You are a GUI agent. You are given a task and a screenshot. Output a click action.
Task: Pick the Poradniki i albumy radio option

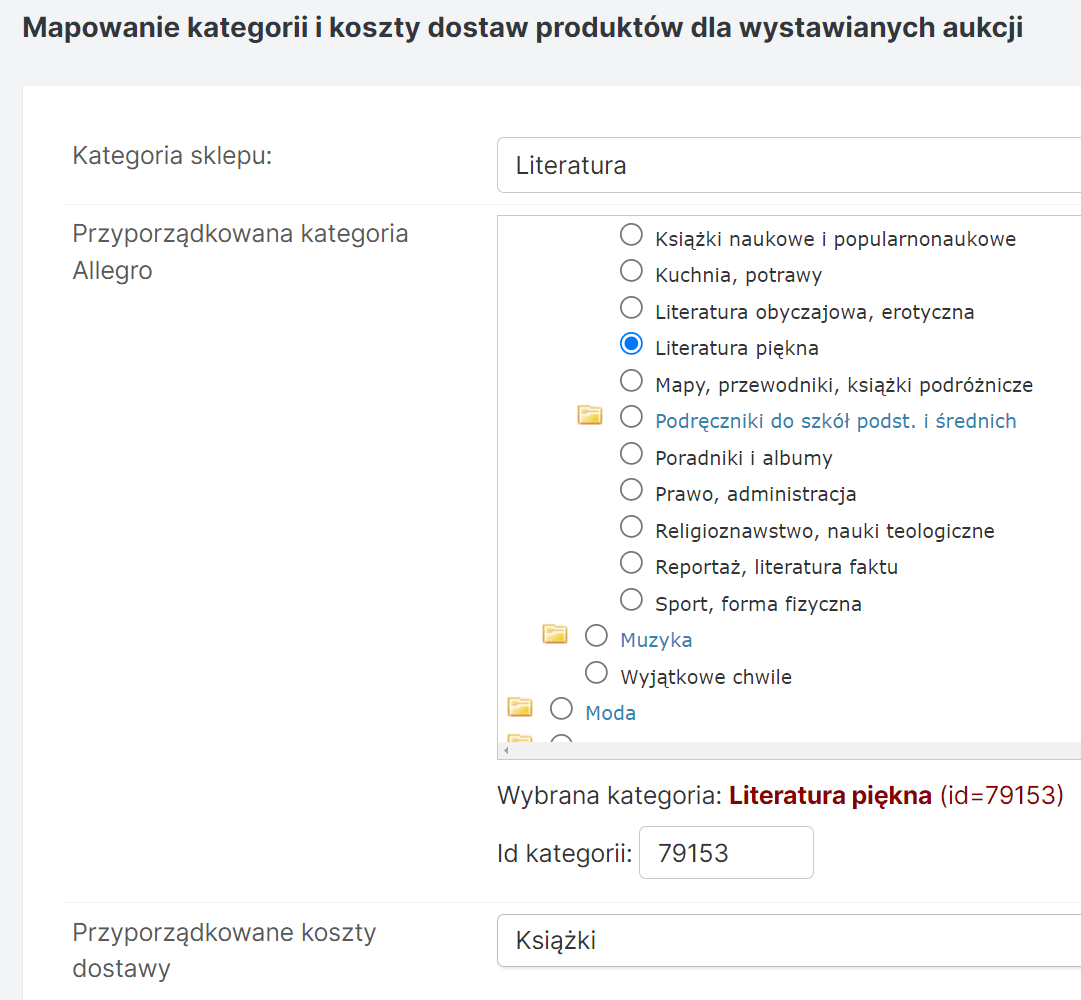[x=631, y=454]
